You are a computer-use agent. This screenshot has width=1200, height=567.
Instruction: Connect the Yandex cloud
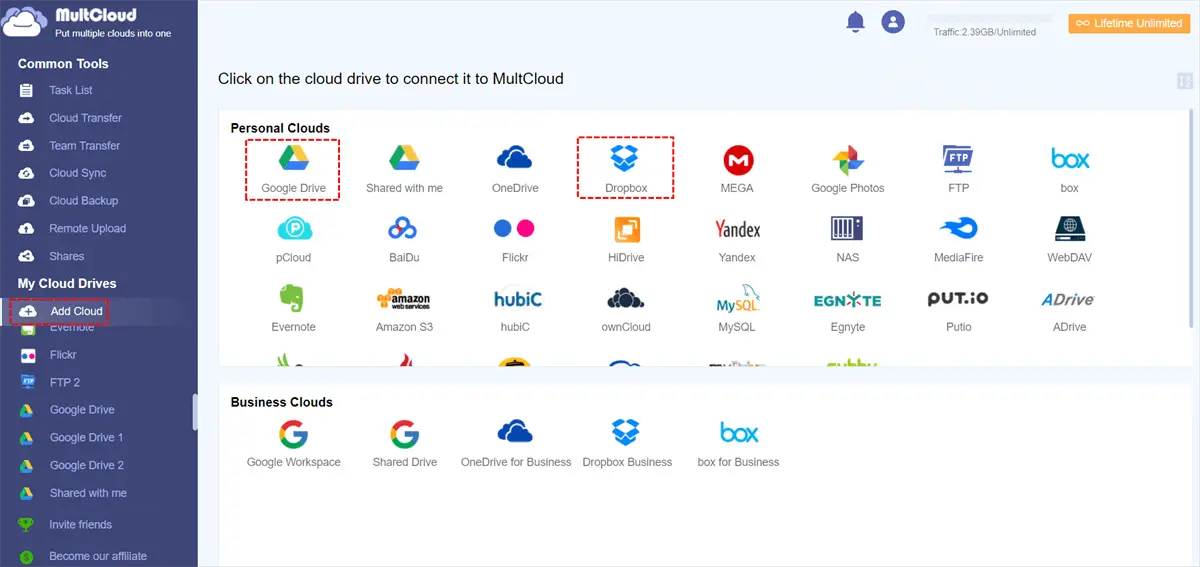pos(737,238)
